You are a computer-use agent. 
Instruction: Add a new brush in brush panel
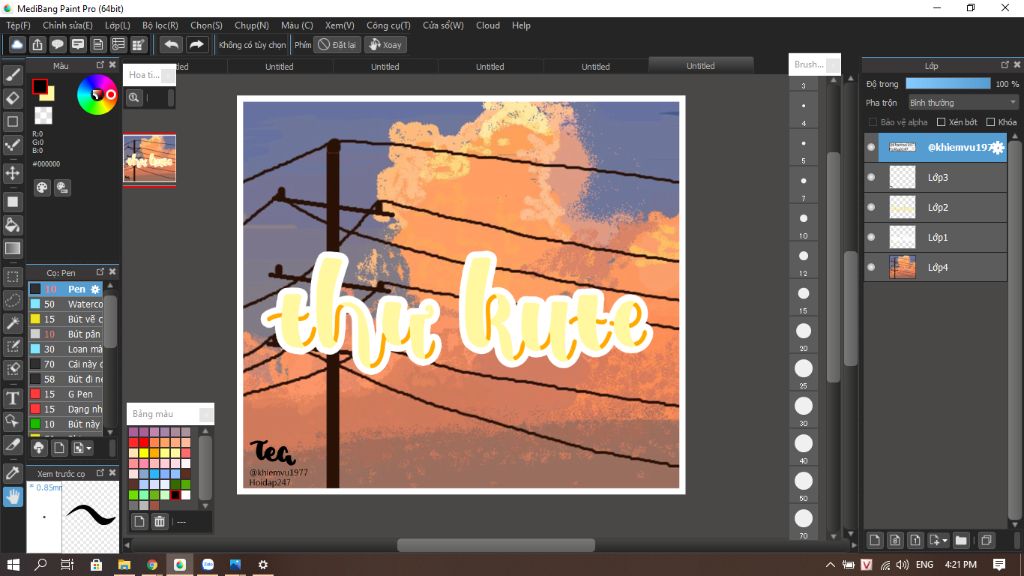[x=59, y=448]
